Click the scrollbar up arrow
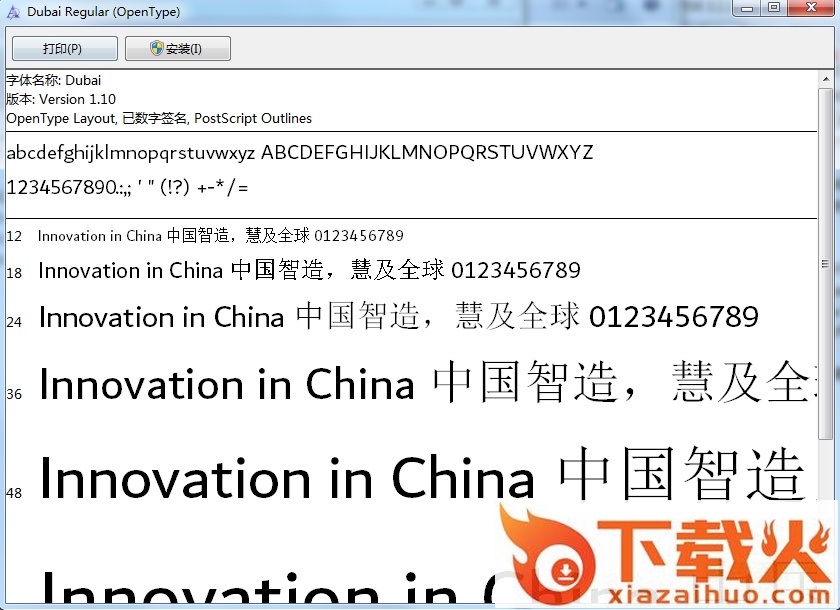 [826, 79]
